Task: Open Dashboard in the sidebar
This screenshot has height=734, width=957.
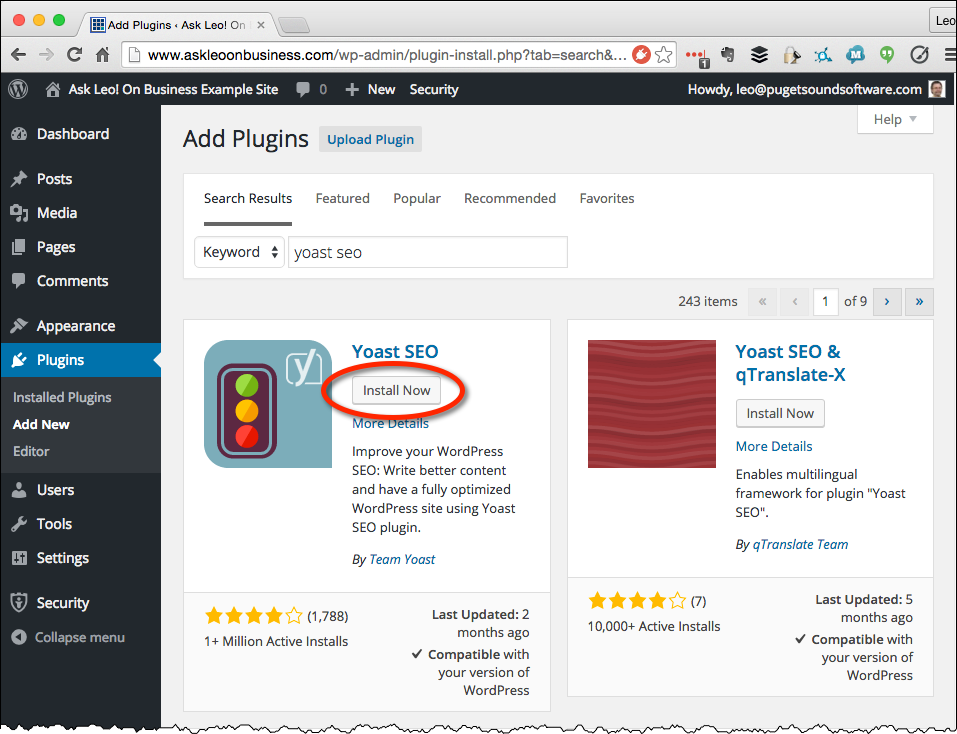Action: 73,134
